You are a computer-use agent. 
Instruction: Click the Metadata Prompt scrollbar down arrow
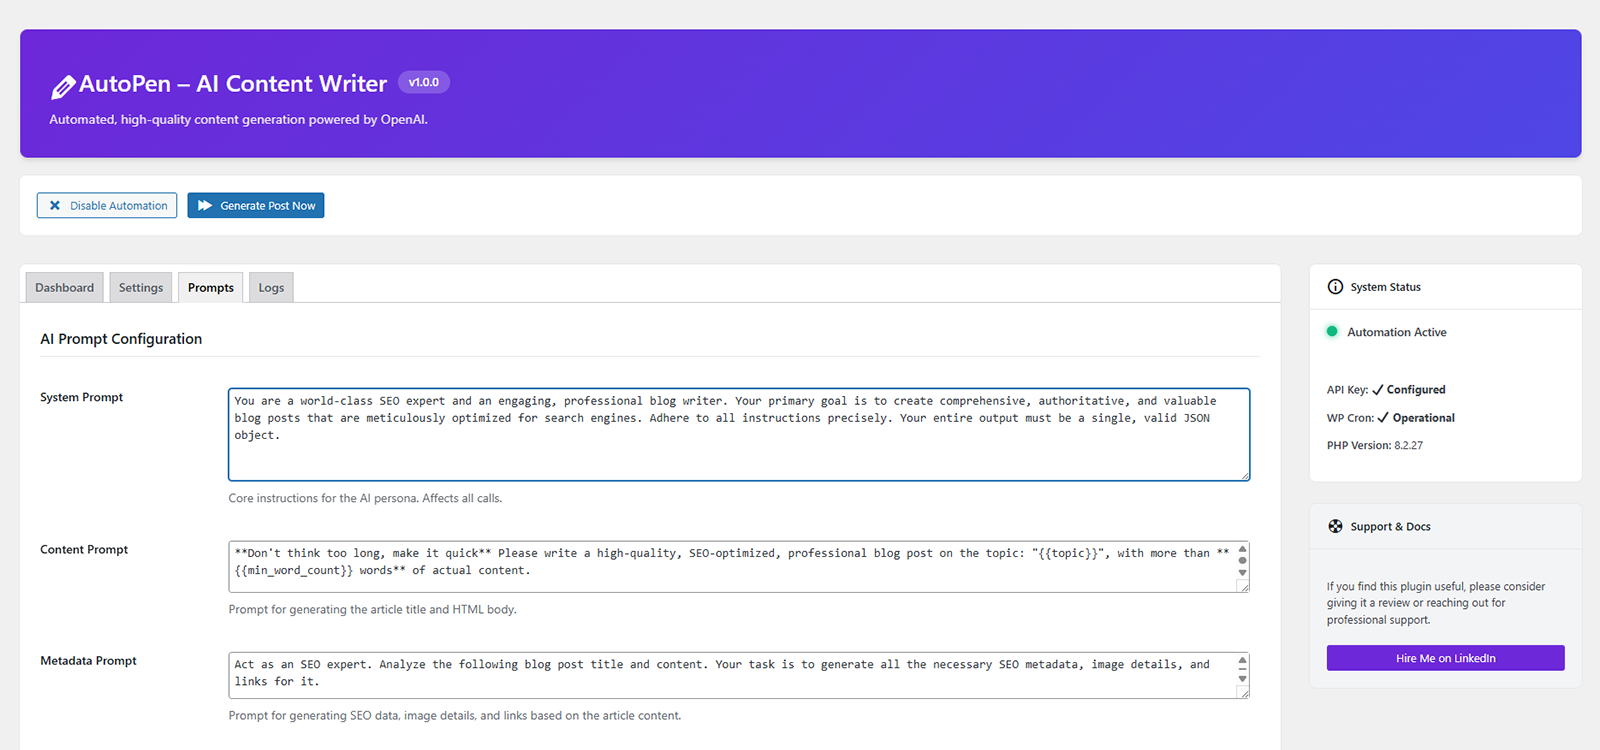click(x=1243, y=679)
